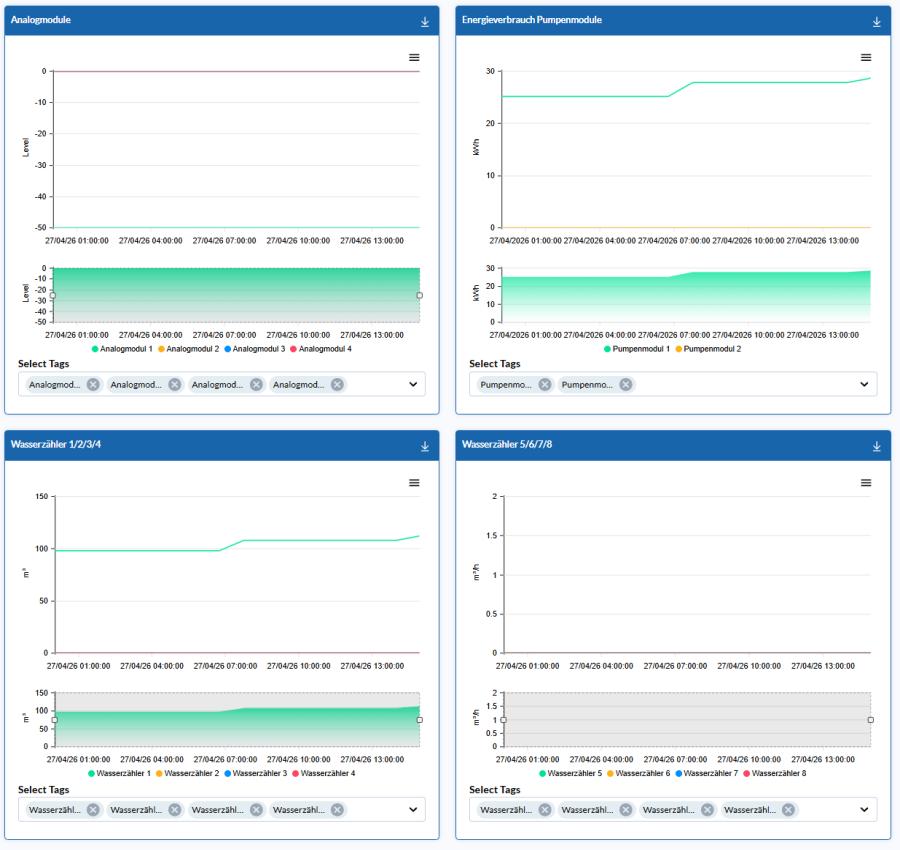Open Select Tags dropdown for Wasserzähler 5/6/7/8
This screenshot has height=850, width=900.
[x=865, y=809]
